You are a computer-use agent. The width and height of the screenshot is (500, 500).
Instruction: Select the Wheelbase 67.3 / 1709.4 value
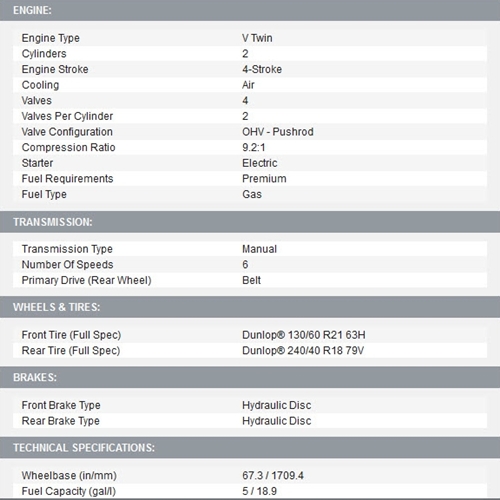click(x=273, y=475)
